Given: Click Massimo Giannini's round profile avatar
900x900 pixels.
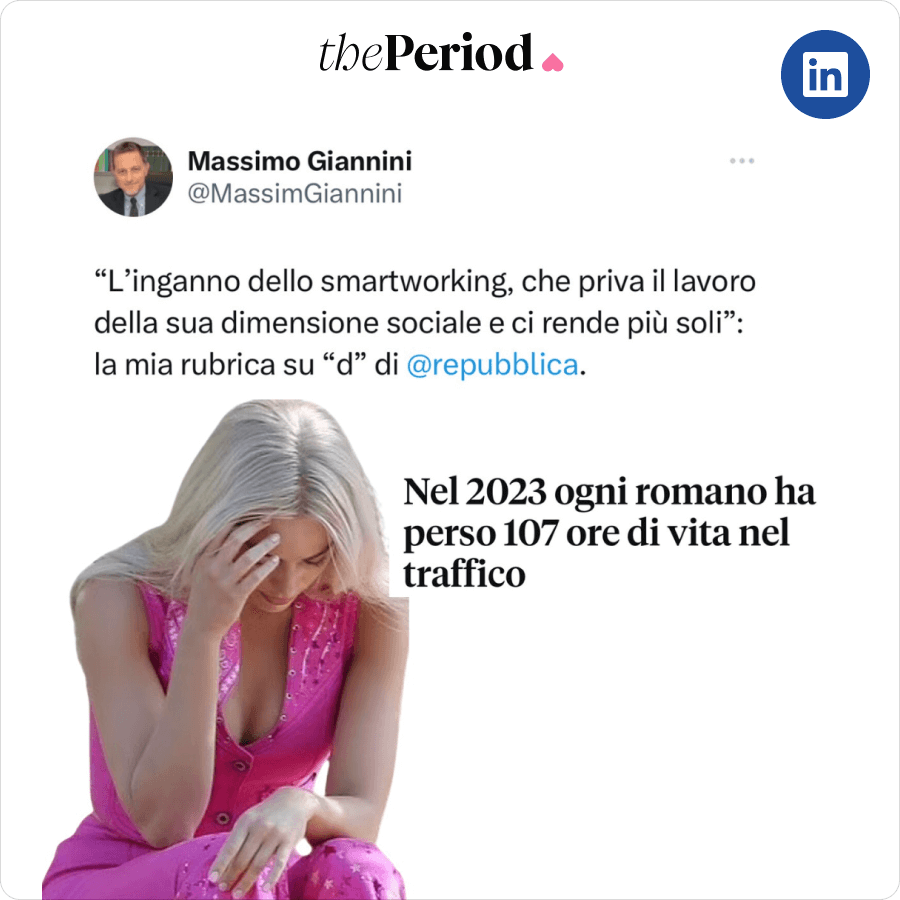Looking at the screenshot, I should click(133, 177).
